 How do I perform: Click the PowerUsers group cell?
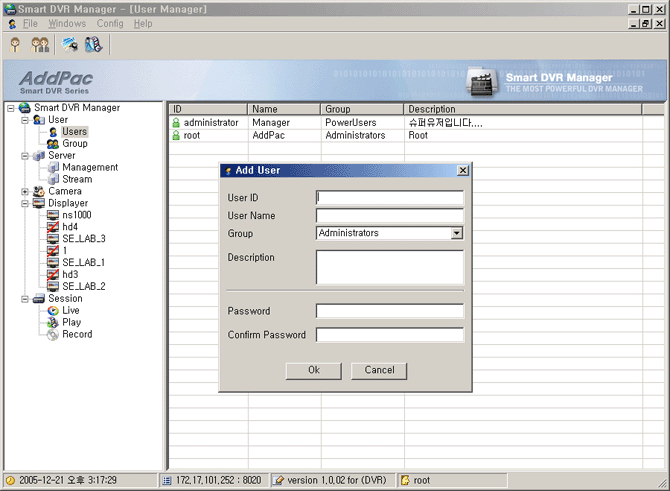pos(351,123)
